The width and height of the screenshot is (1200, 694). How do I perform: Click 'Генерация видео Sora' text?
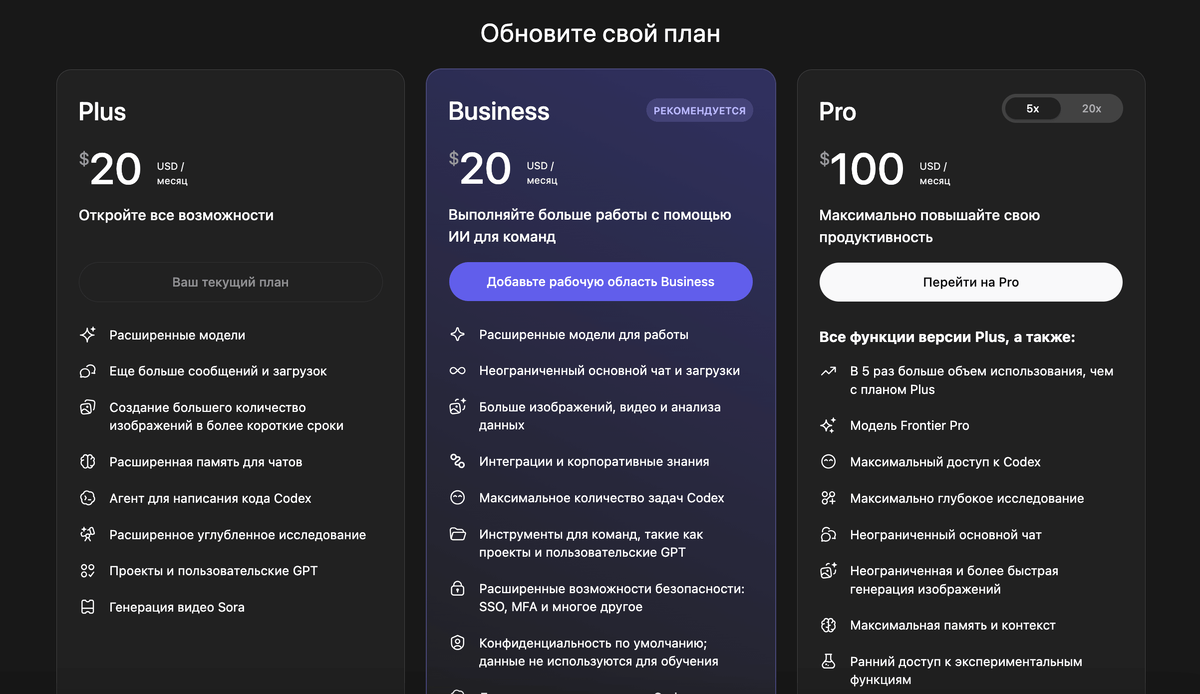177,607
